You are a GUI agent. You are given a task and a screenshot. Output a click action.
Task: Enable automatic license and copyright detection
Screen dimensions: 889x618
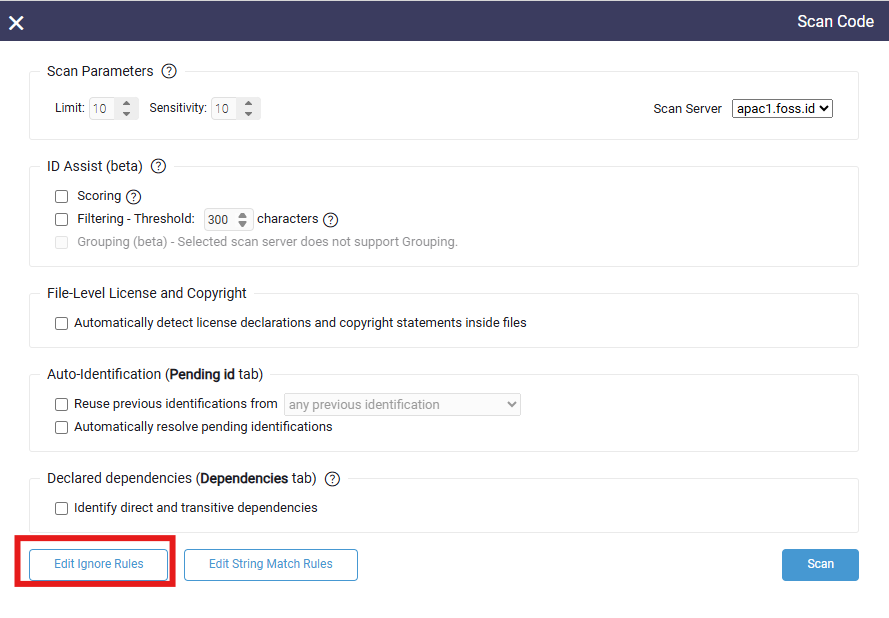[62, 323]
